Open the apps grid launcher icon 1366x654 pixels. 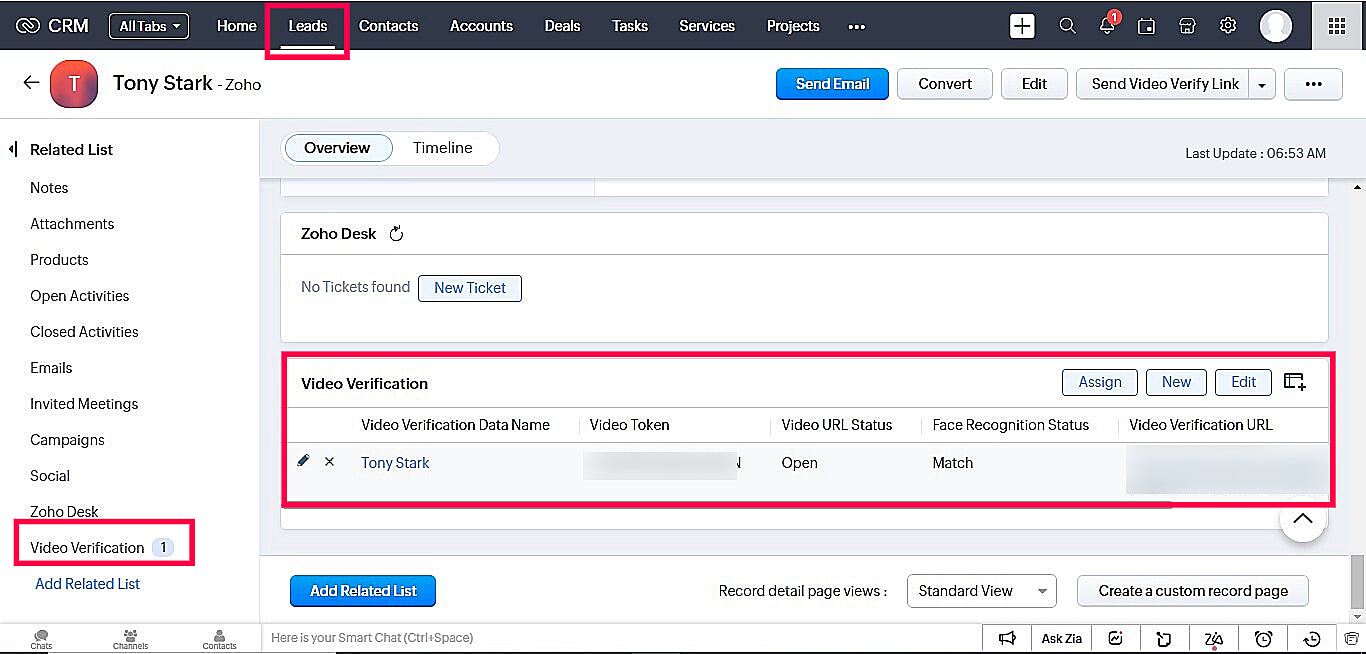[x=1336, y=26]
